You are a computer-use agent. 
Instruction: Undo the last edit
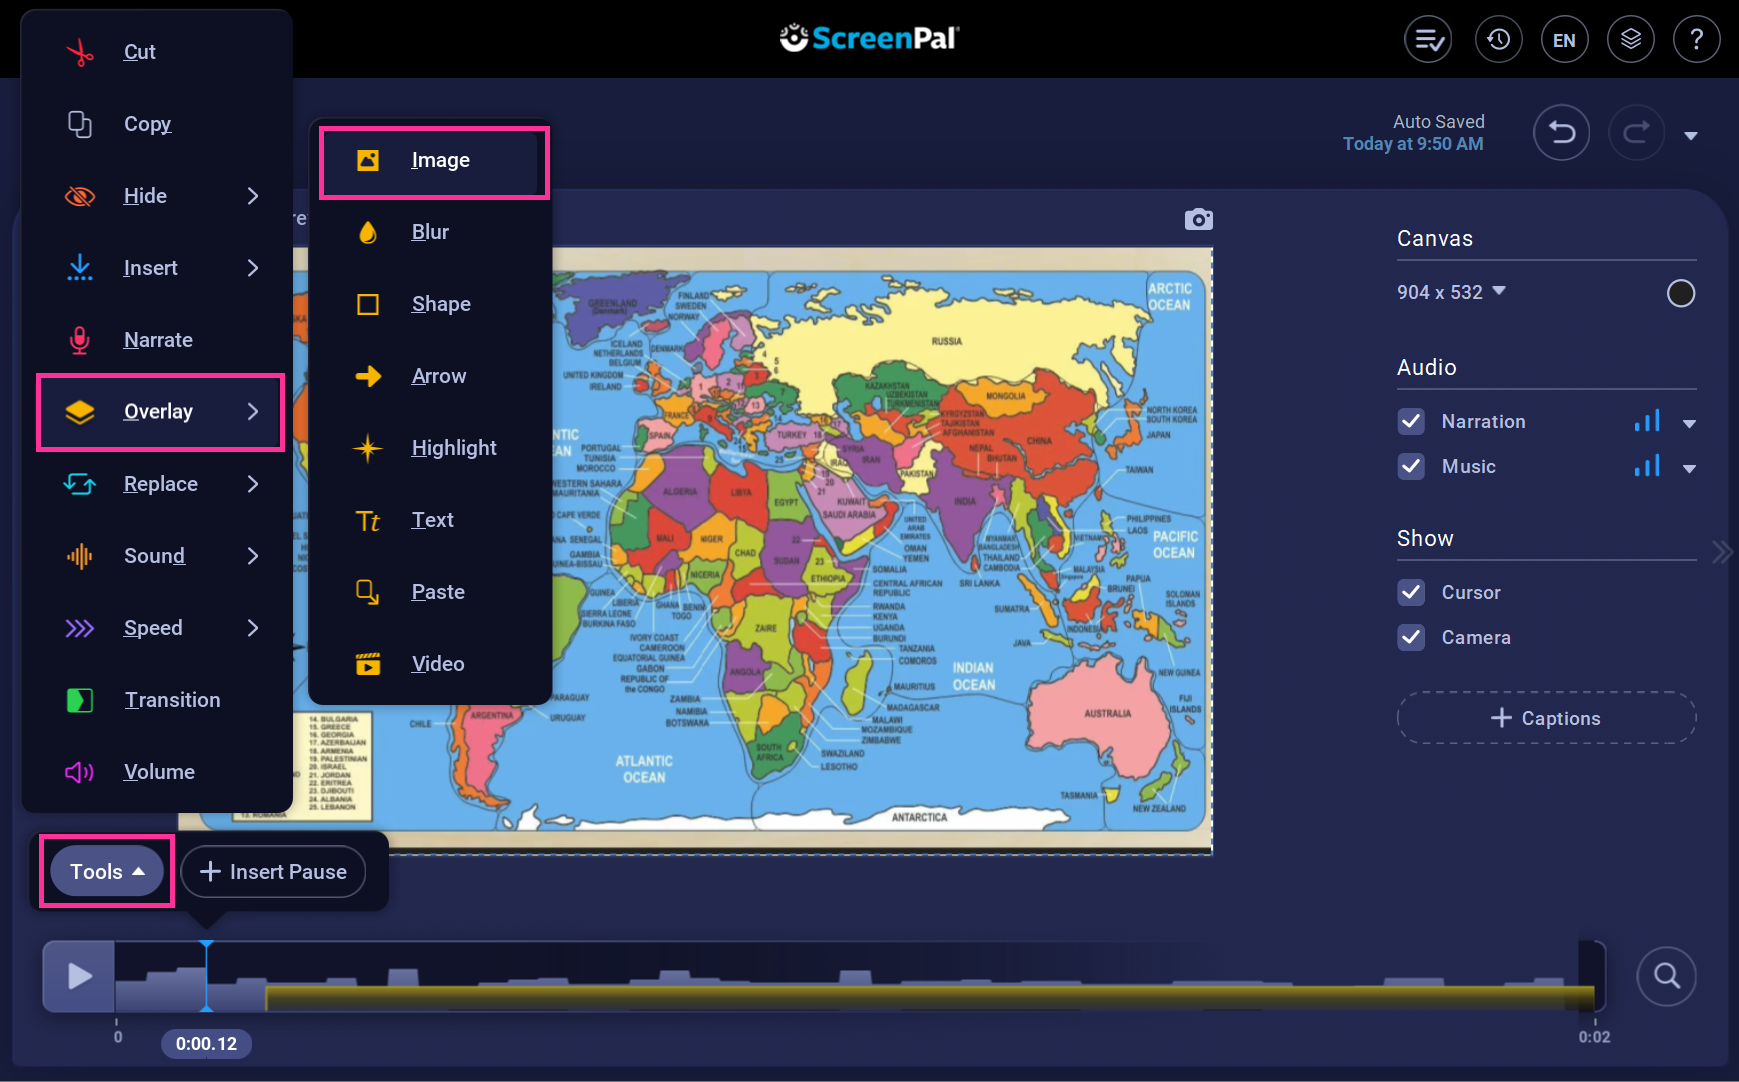pyautogui.click(x=1562, y=132)
